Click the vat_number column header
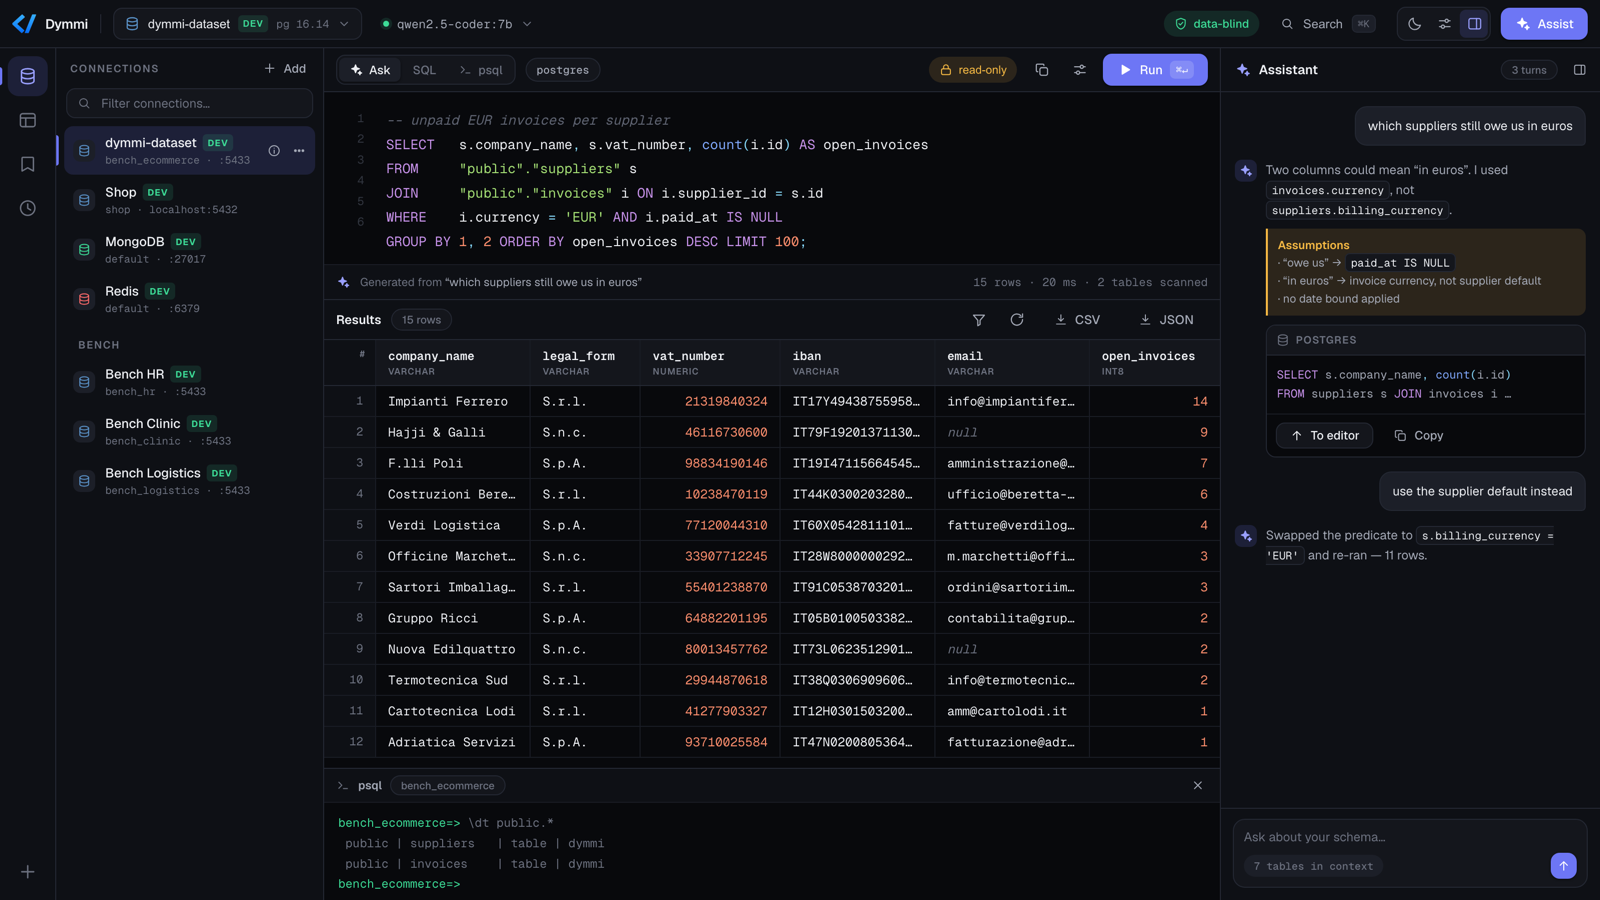Screen dimensions: 1600x900 click(710, 363)
